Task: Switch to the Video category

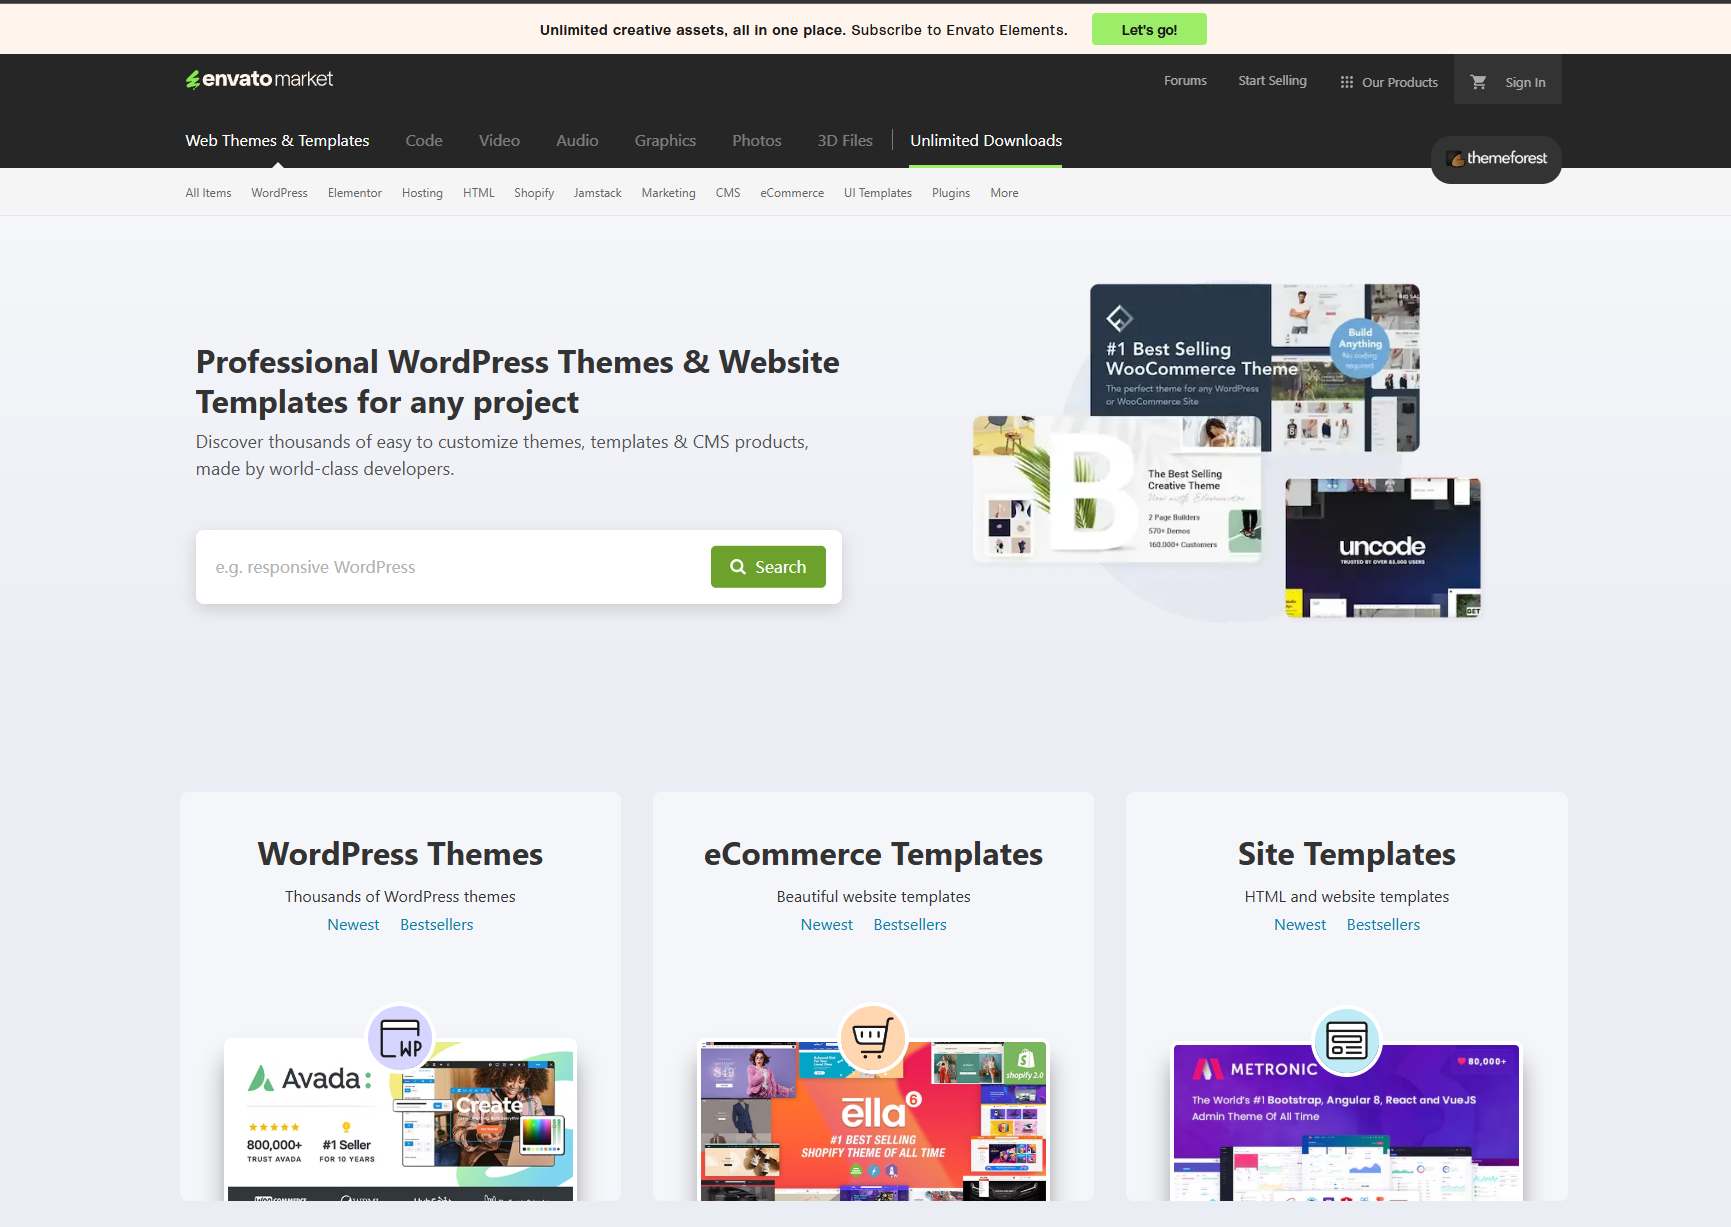Action: [499, 141]
